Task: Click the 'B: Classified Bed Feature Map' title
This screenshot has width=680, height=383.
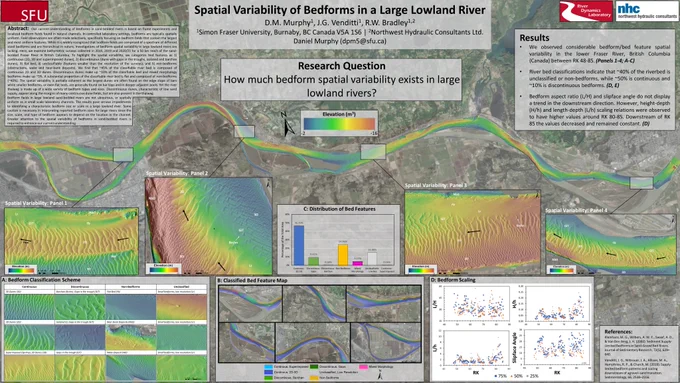Action: [x=252, y=280]
